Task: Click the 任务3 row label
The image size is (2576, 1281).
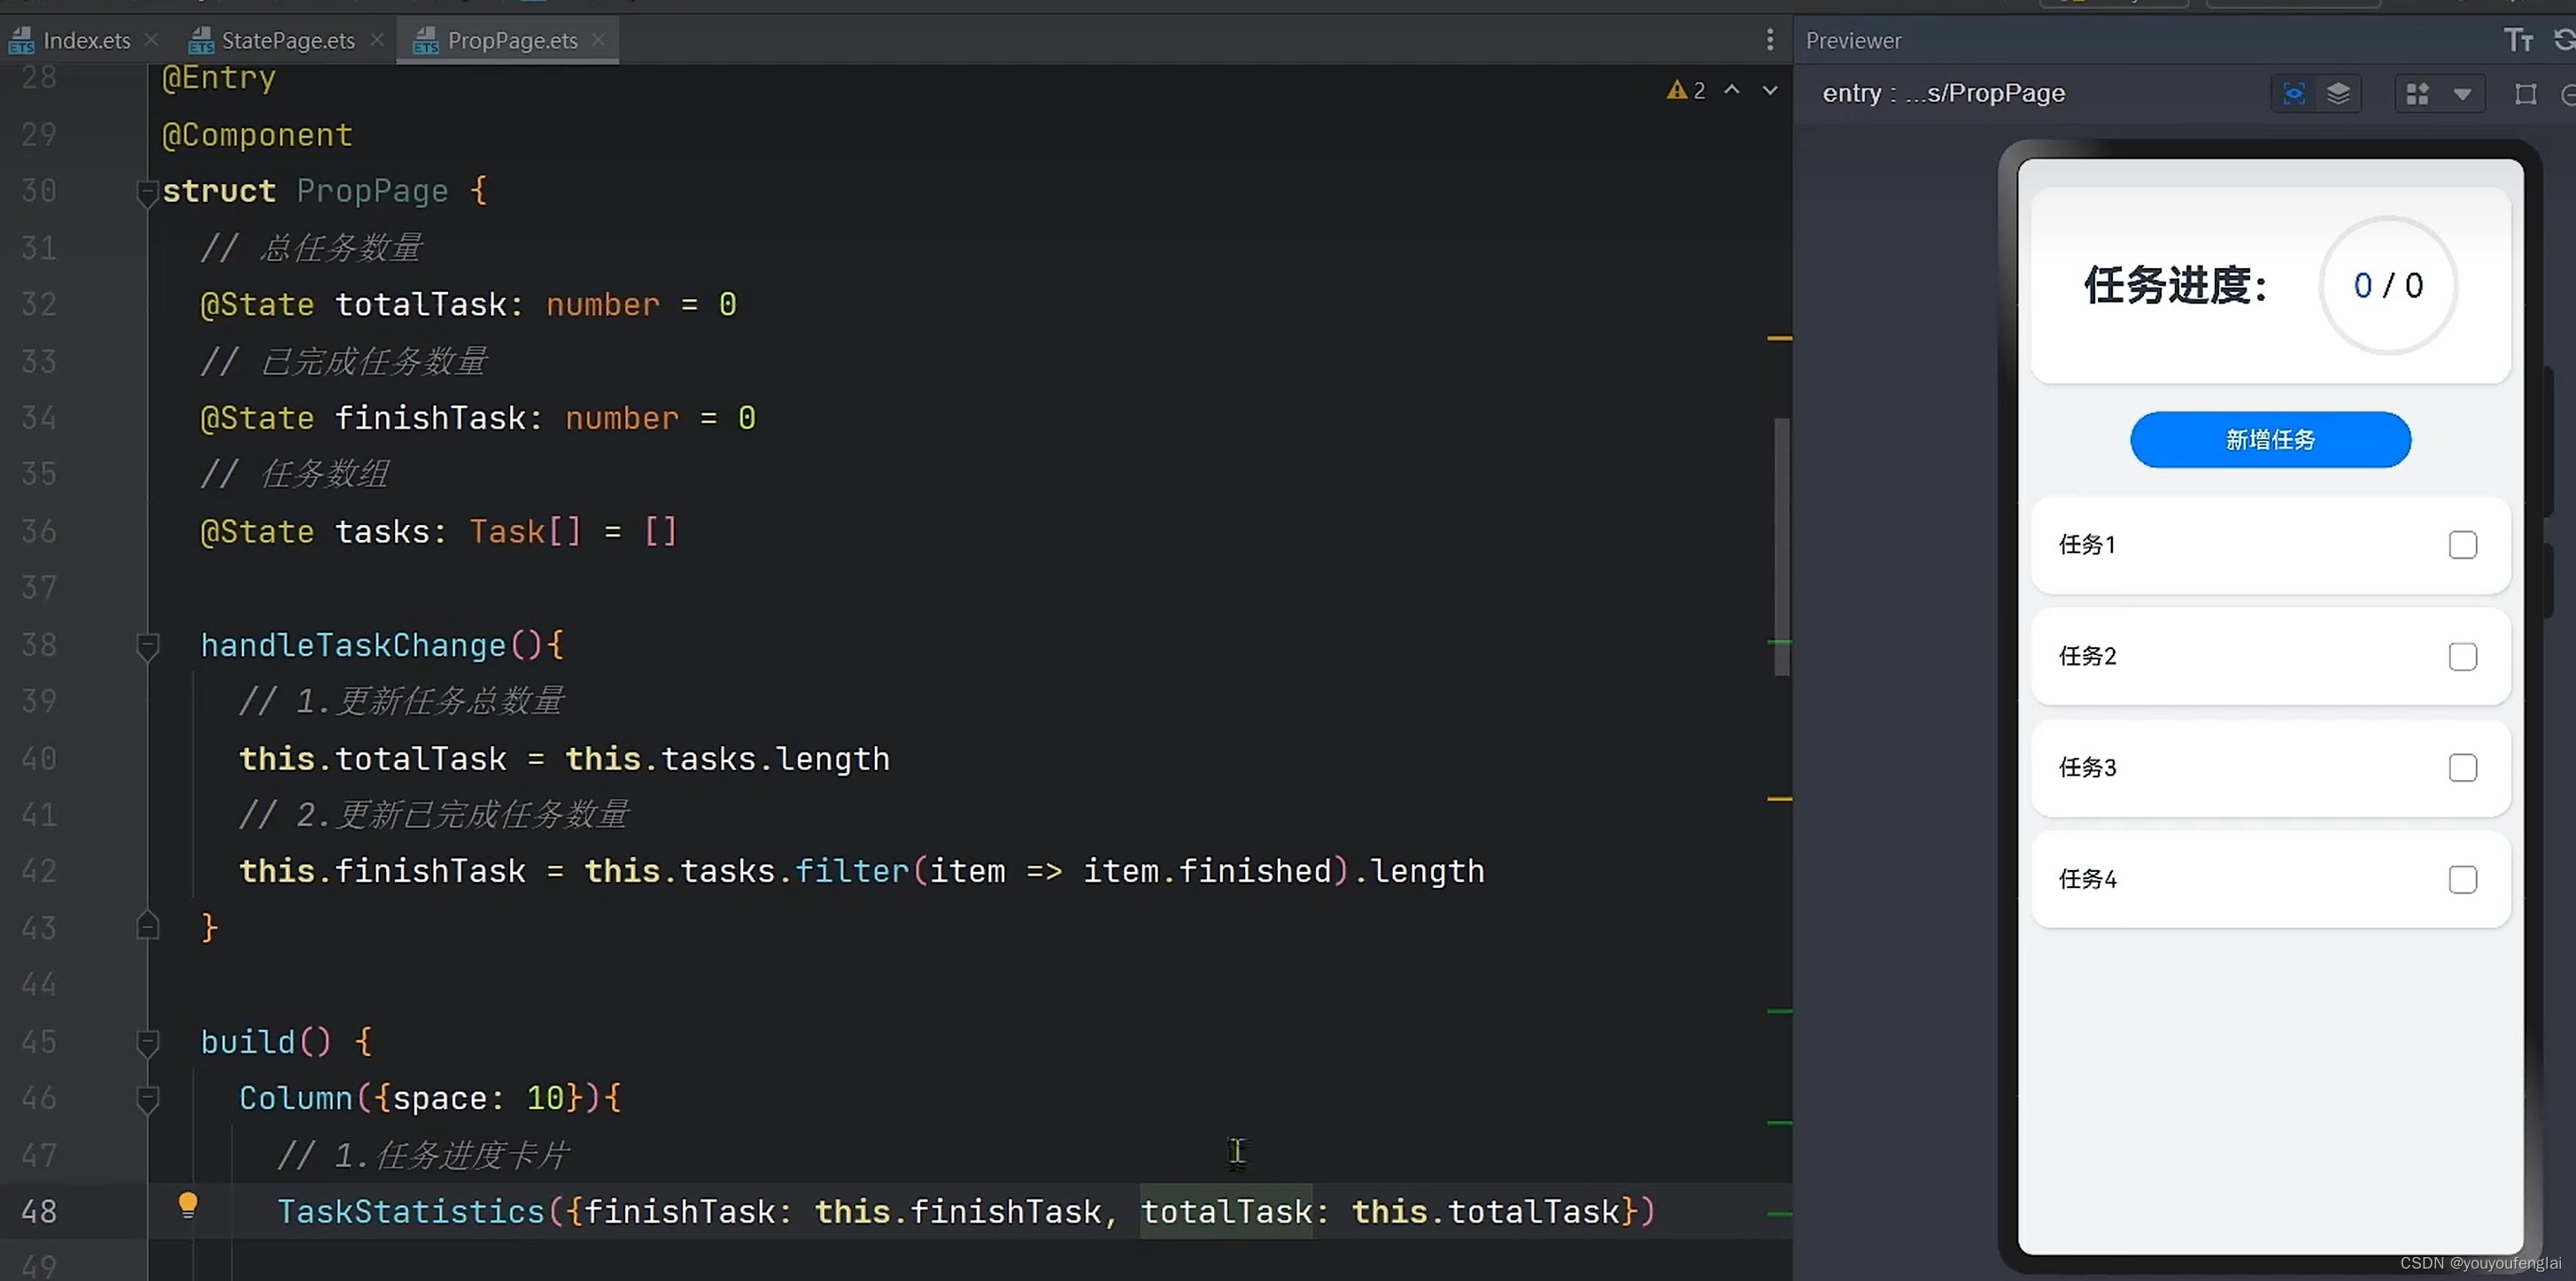Action: tap(2087, 767)
